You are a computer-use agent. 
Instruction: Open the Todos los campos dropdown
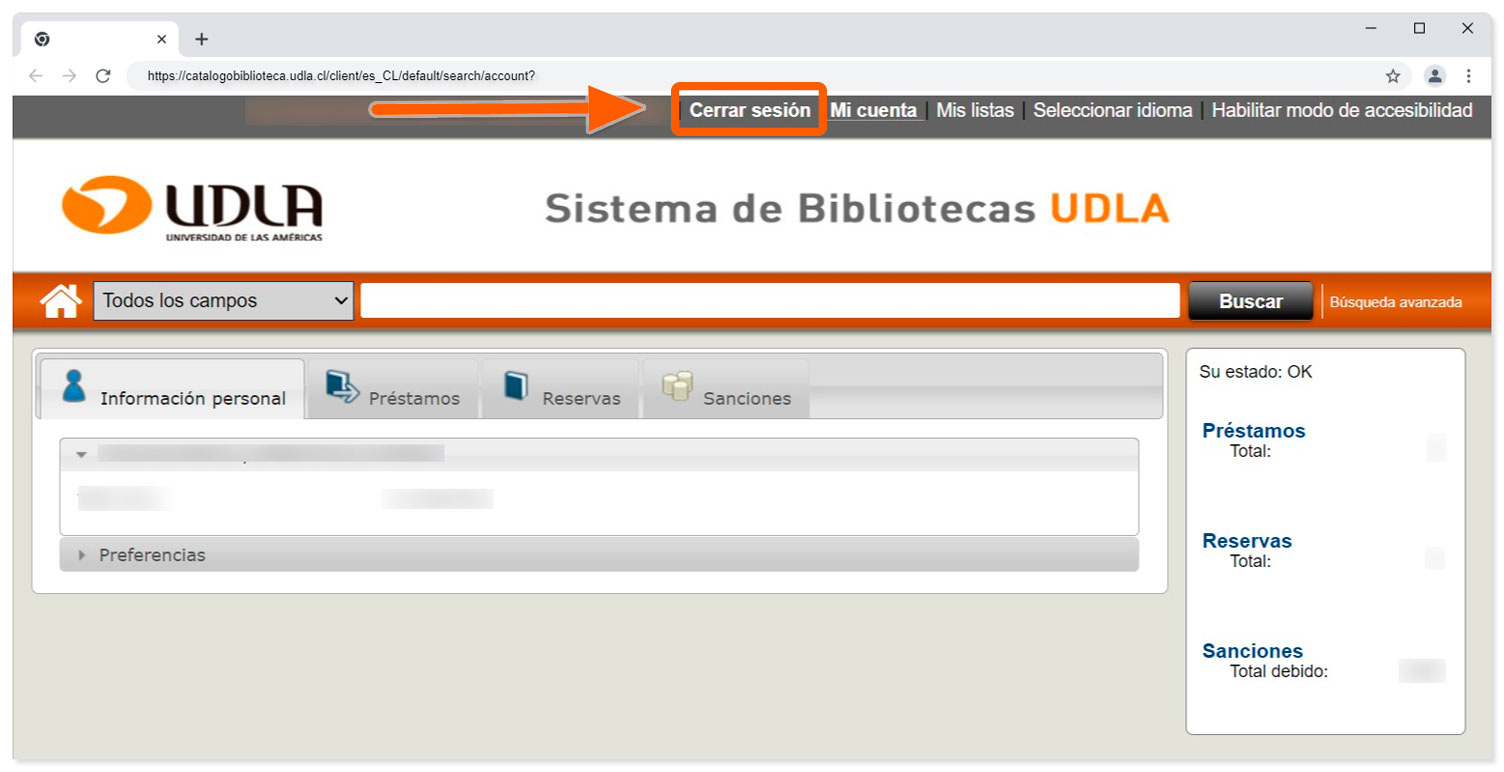(x=224, y=301)
